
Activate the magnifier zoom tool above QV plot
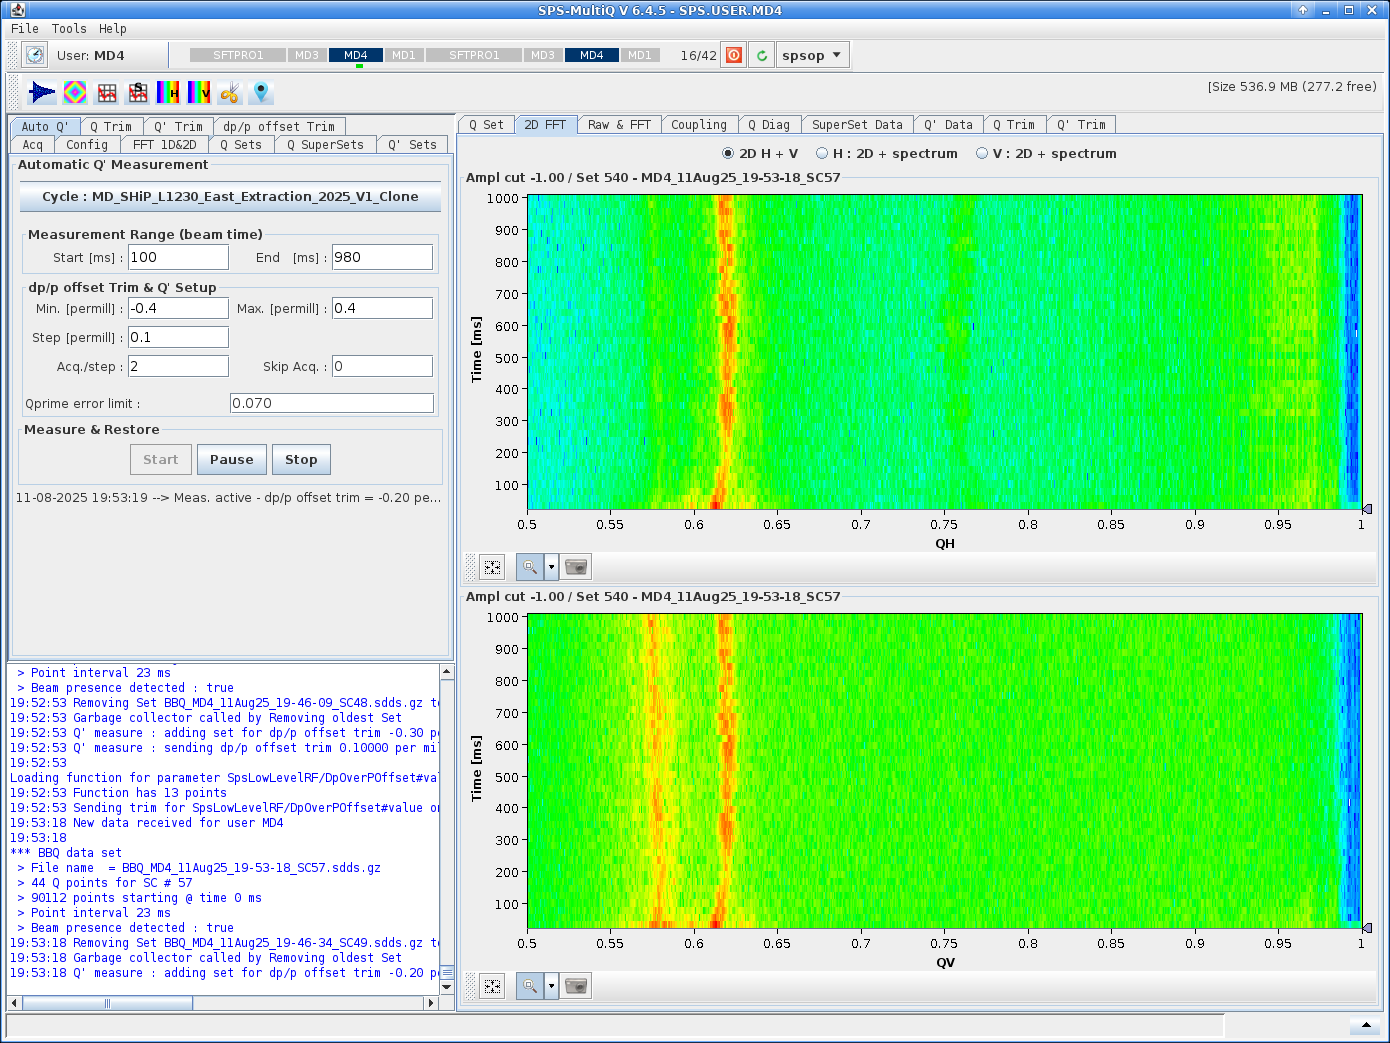[529, 985]
